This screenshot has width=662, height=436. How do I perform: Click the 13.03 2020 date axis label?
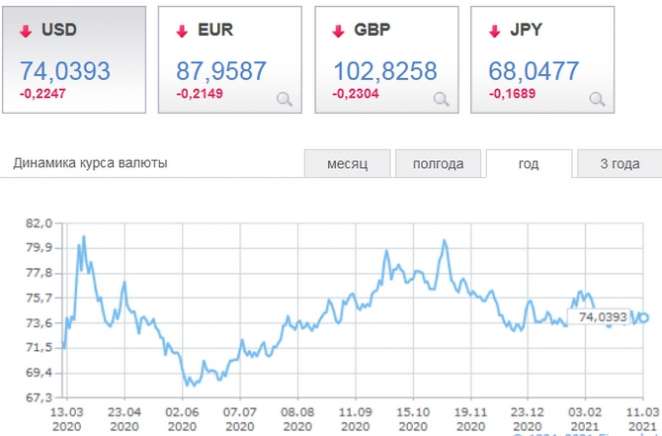[65, 417]
